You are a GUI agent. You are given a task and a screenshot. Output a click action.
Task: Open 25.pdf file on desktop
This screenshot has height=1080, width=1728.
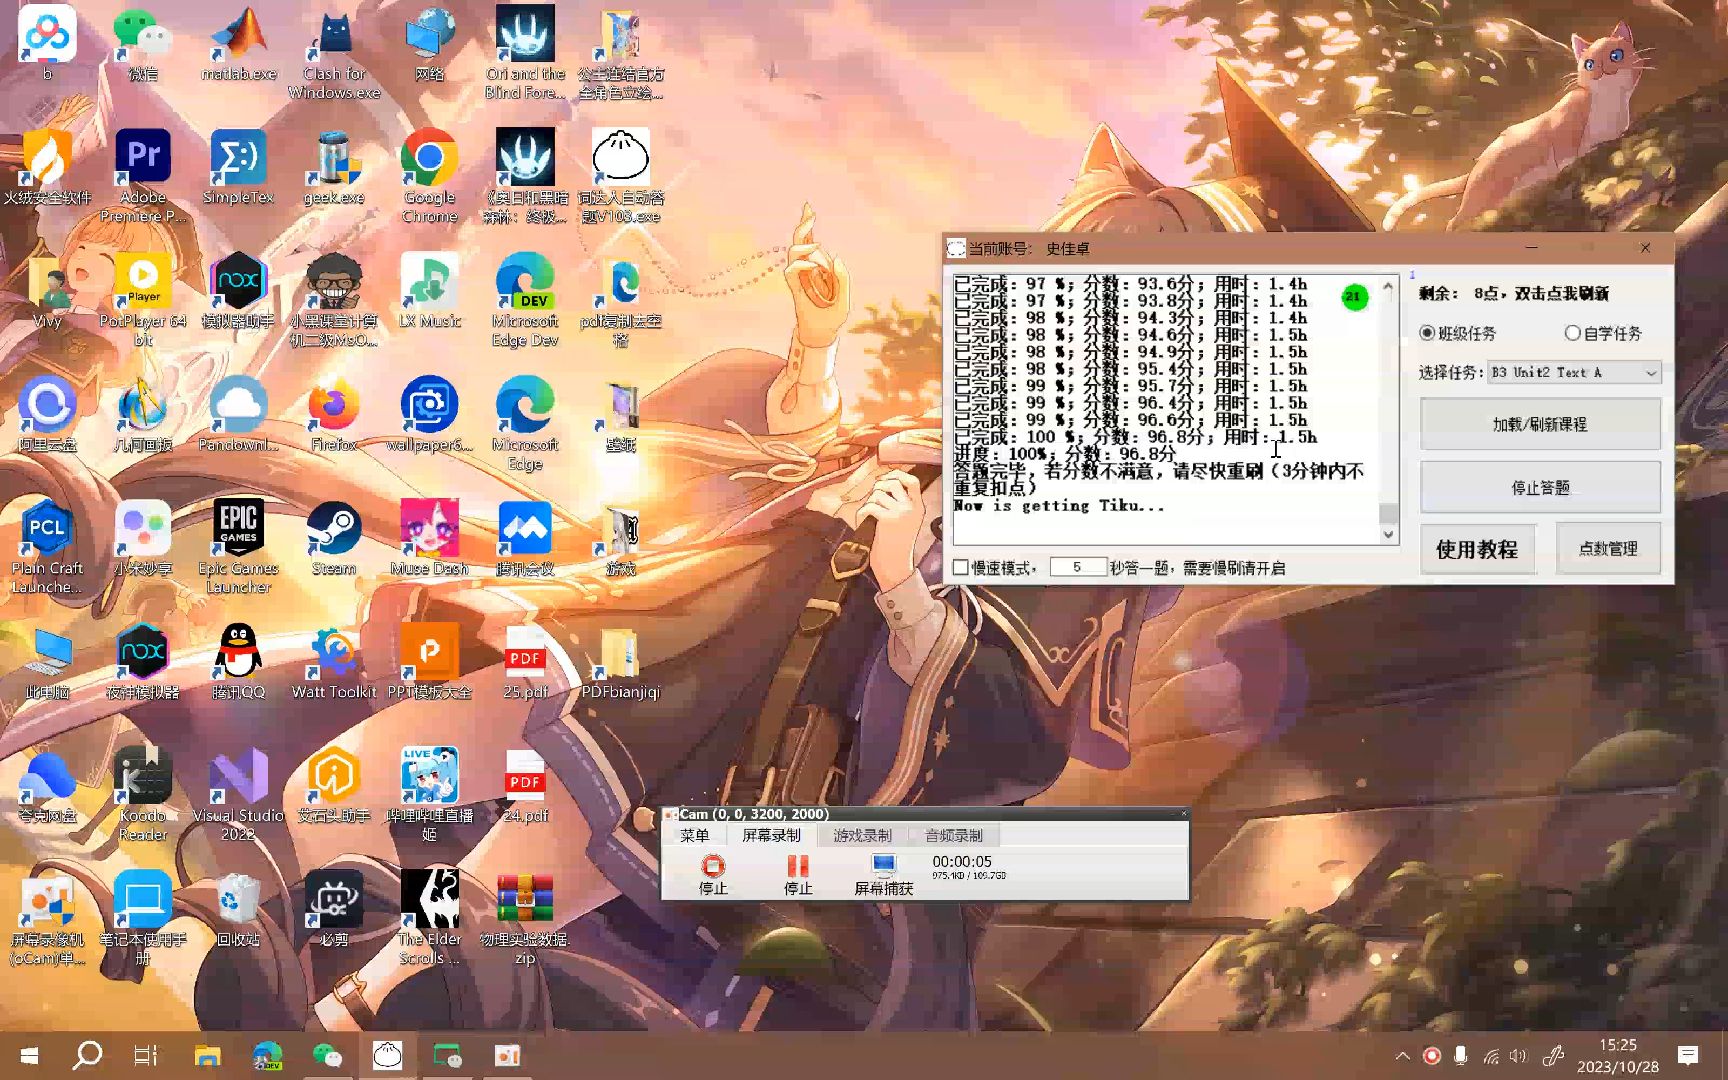pyautogui.click(x=525, y=662)
